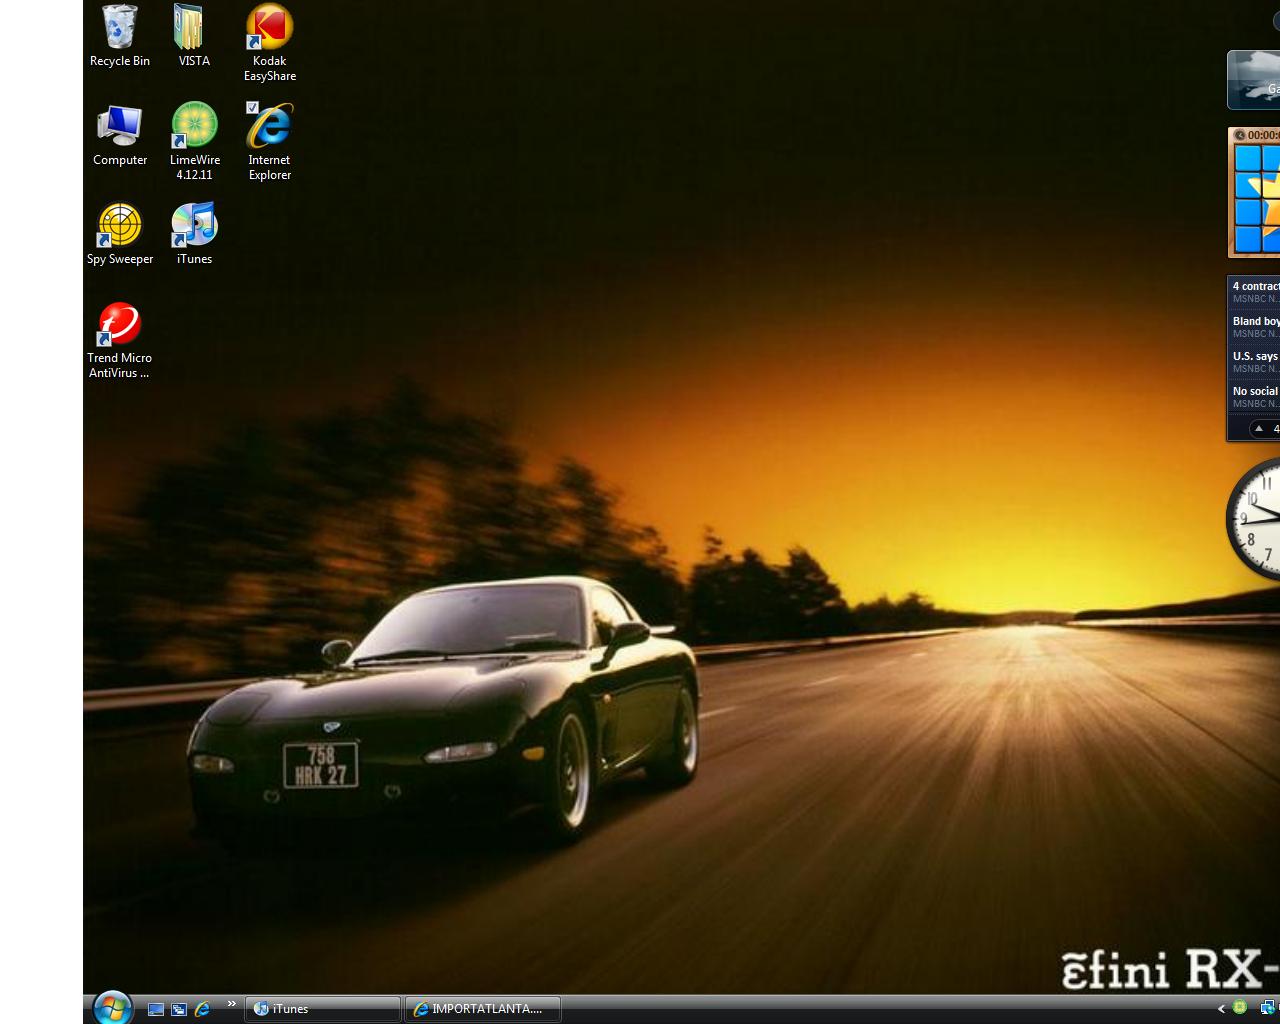Viewport: 1280px width, 1024px height.
Task: Click the Windows Start orb
Action: click(x=112, y=1007)
